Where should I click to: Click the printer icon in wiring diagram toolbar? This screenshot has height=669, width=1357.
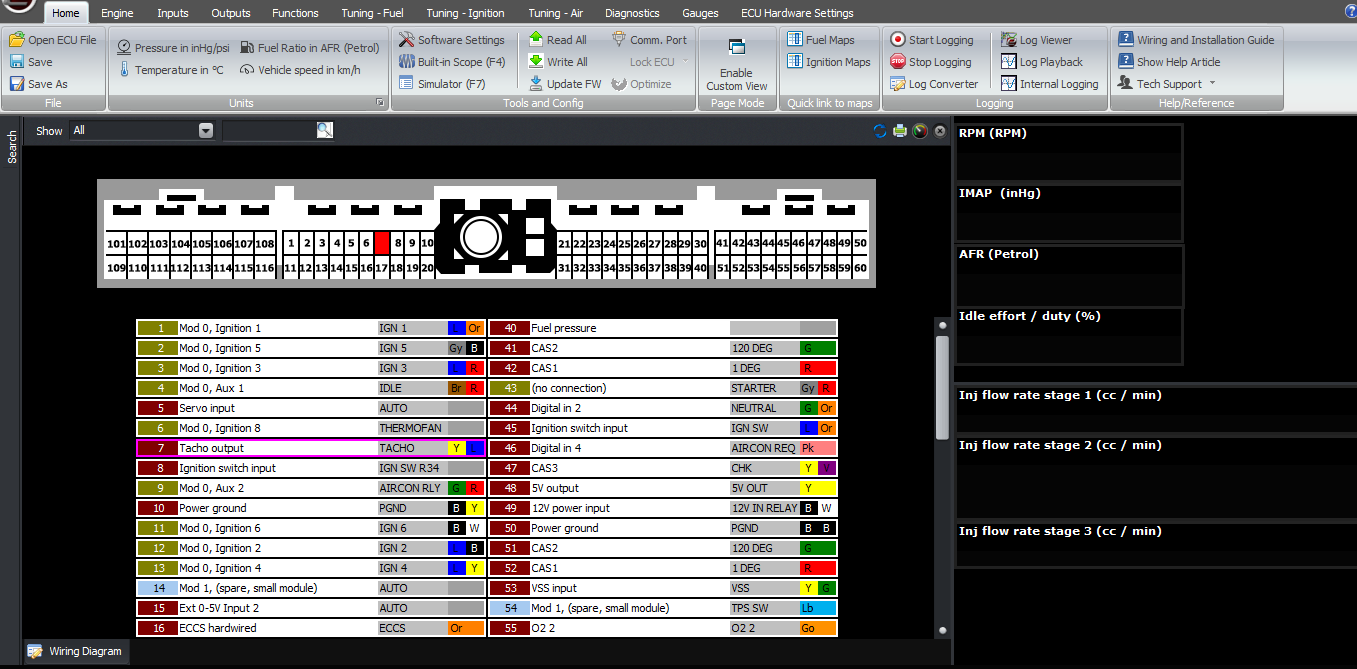click(x=900, y=131)
